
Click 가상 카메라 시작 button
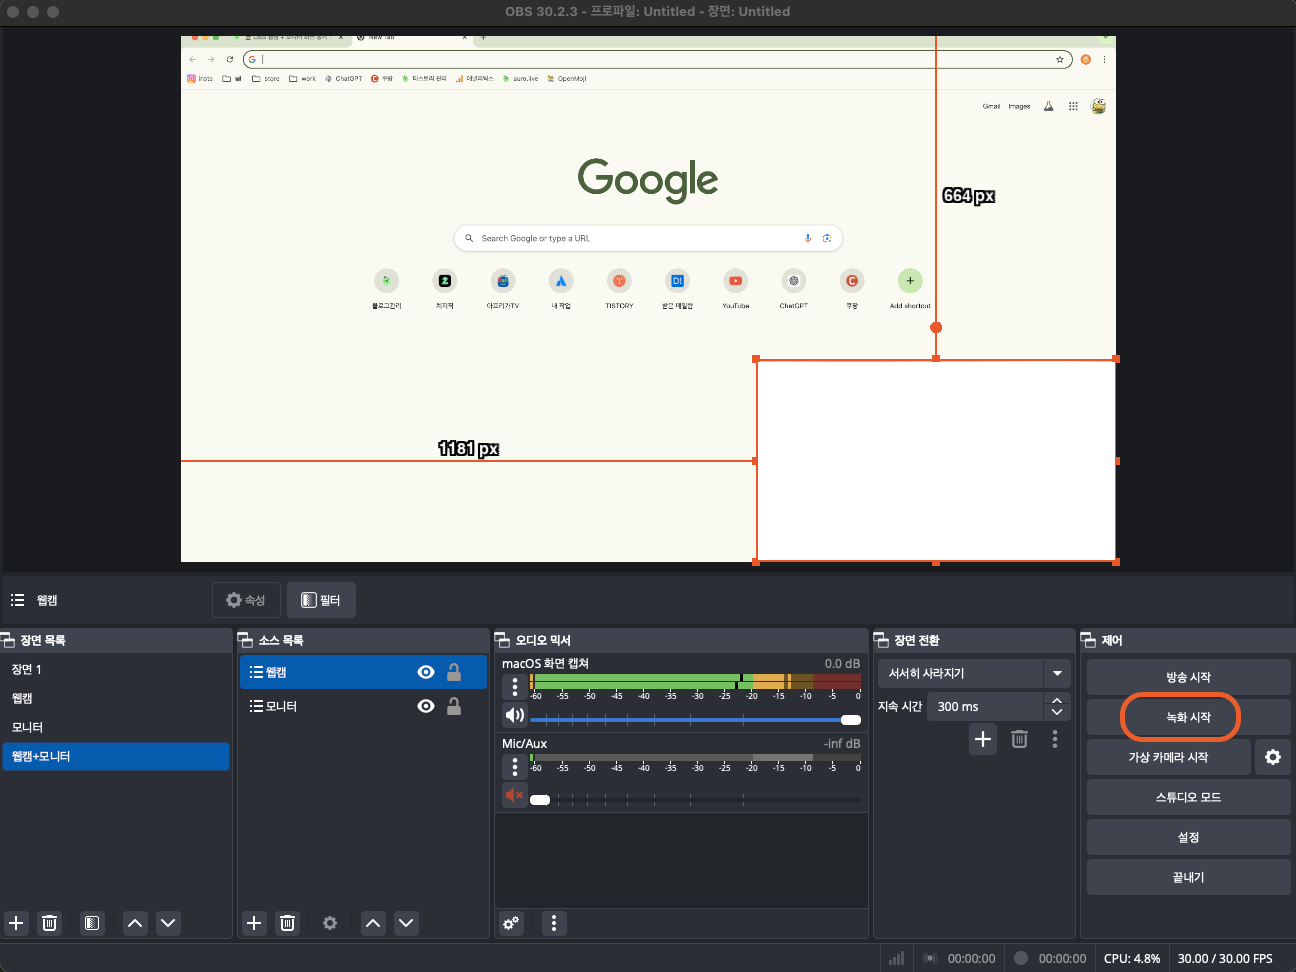coord(1169,757)
